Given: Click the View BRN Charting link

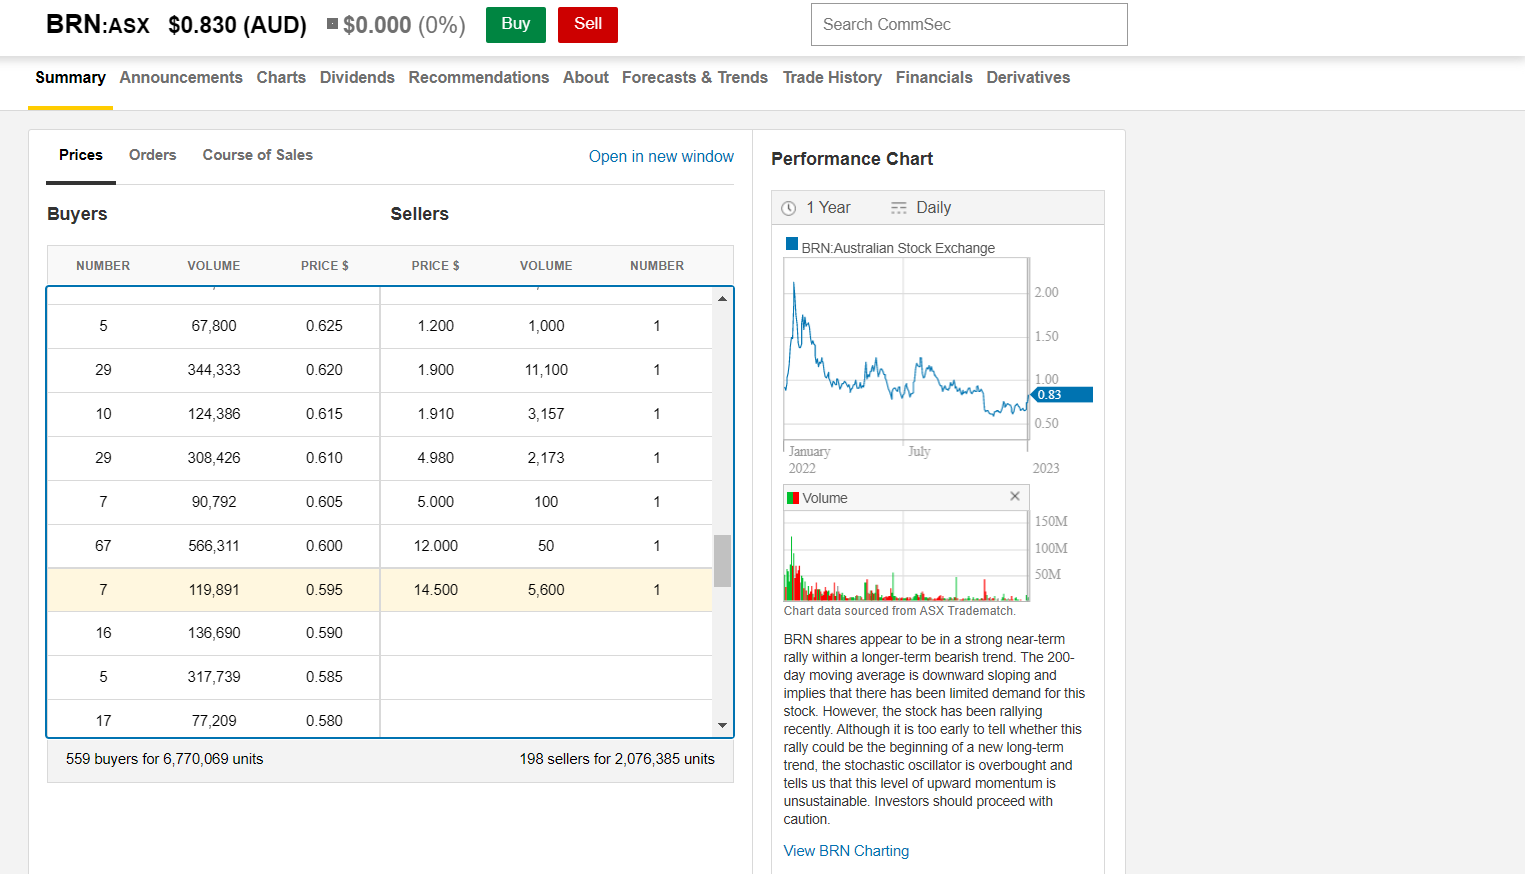Looking at the screenshot, I should point(846,851).
